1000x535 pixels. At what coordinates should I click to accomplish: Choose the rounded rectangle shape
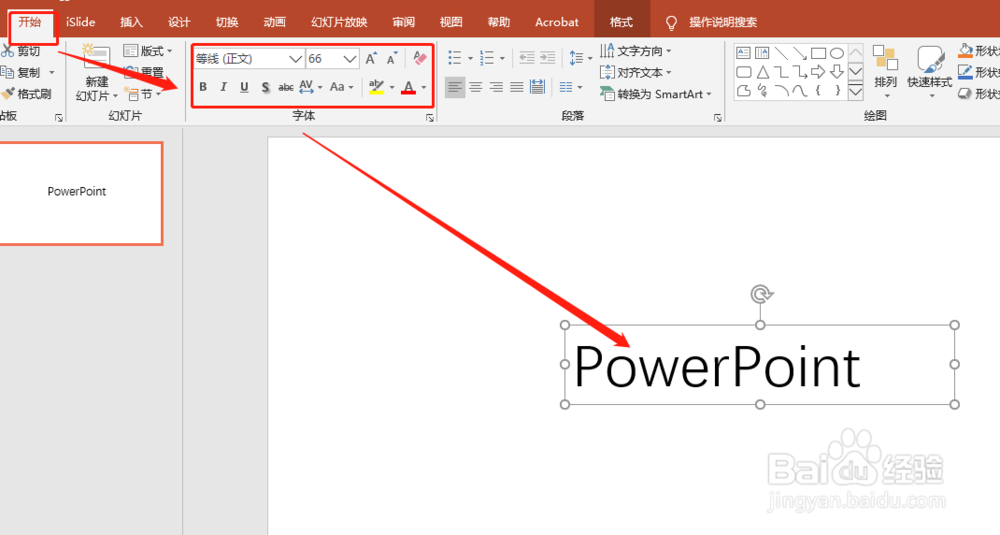(x=743, y=72)
